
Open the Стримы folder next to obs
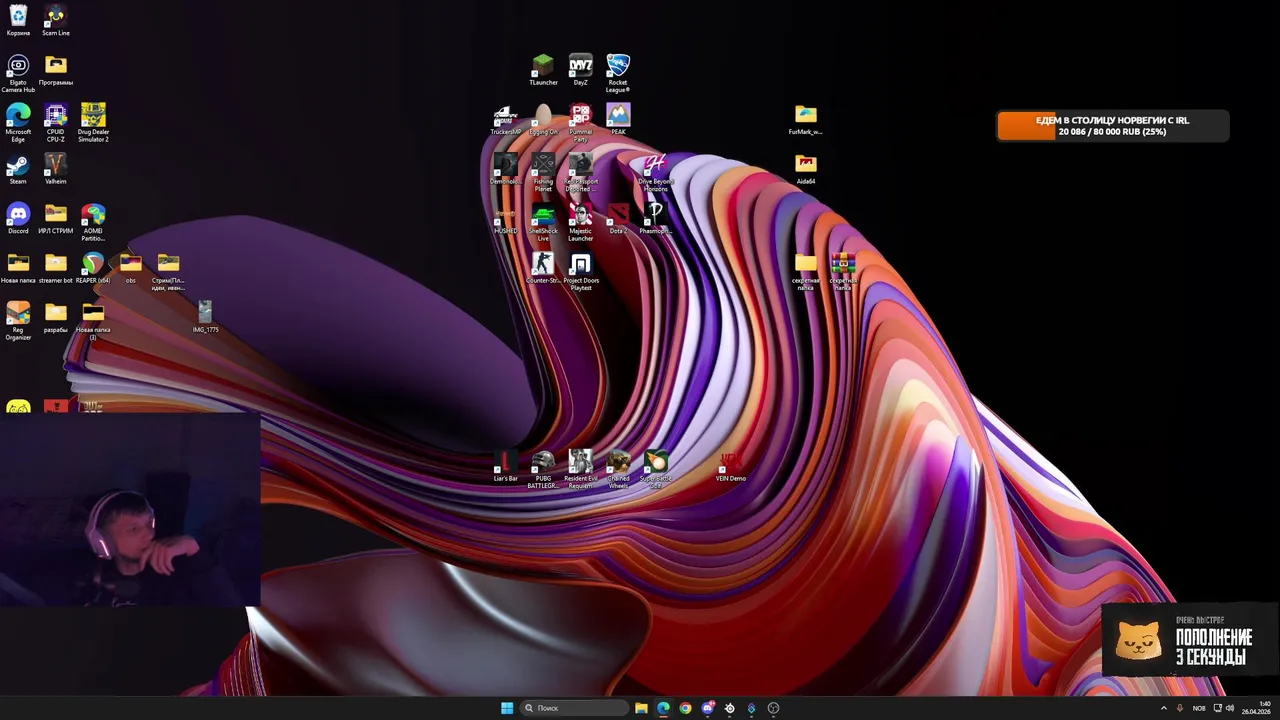click(168, 271)
